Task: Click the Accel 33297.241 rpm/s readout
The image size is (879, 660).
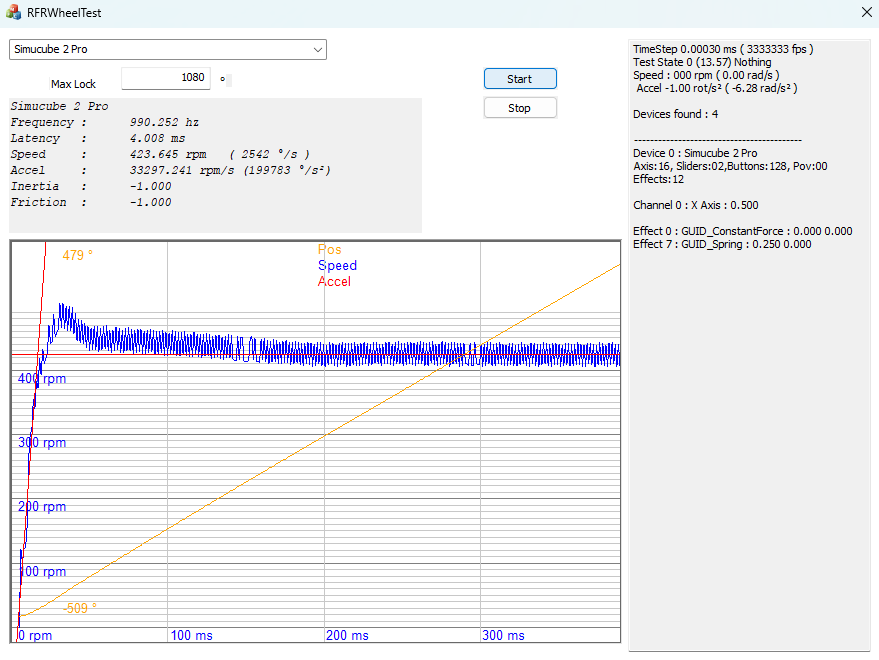Action: coord(170,170)
